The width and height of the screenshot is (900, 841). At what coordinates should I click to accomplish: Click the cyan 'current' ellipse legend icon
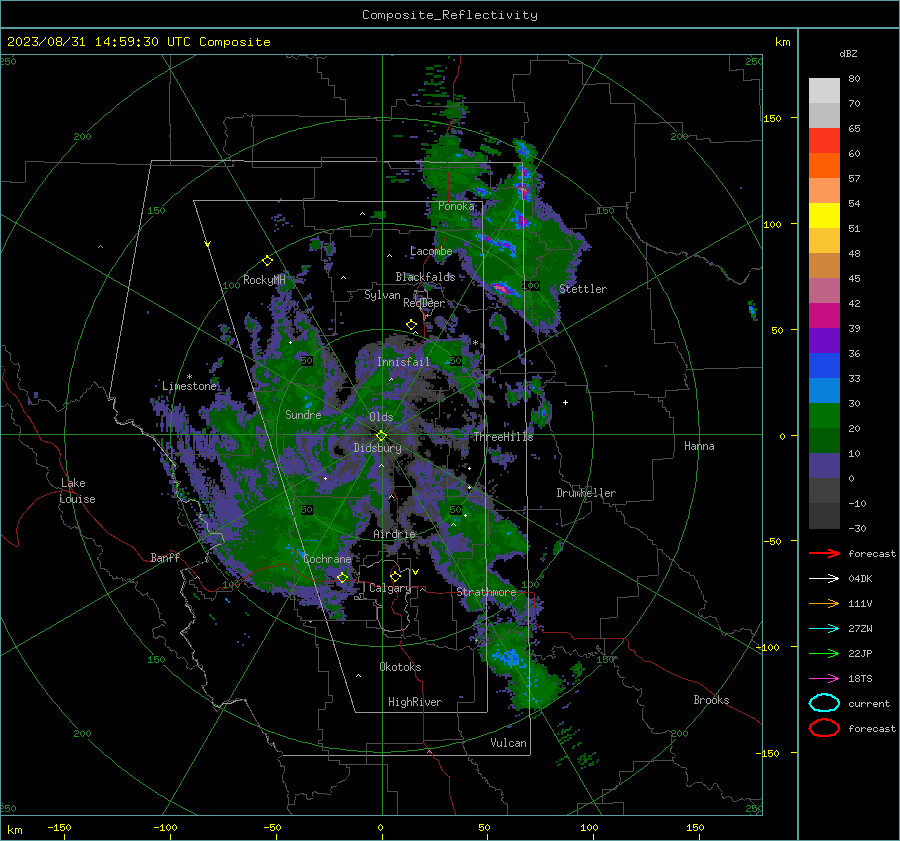coord(824,703)
